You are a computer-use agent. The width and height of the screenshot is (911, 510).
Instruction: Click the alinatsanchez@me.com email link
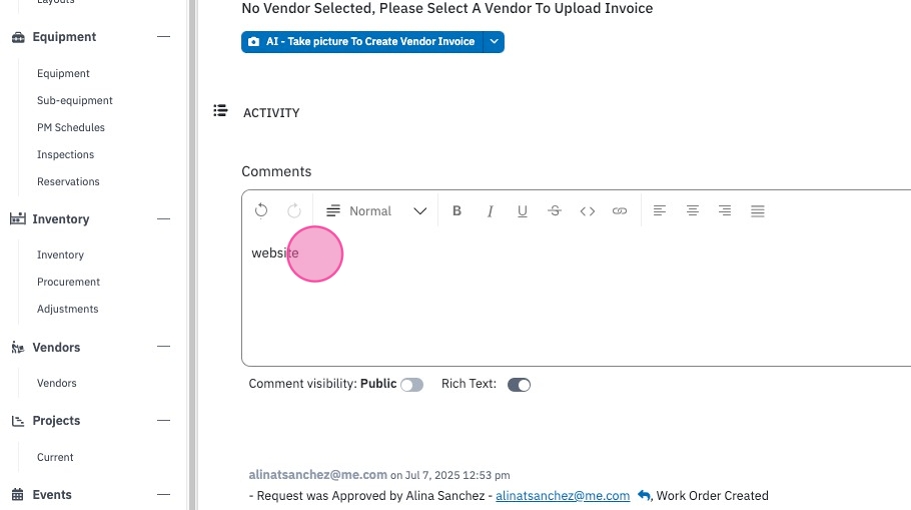pos(562,495)
